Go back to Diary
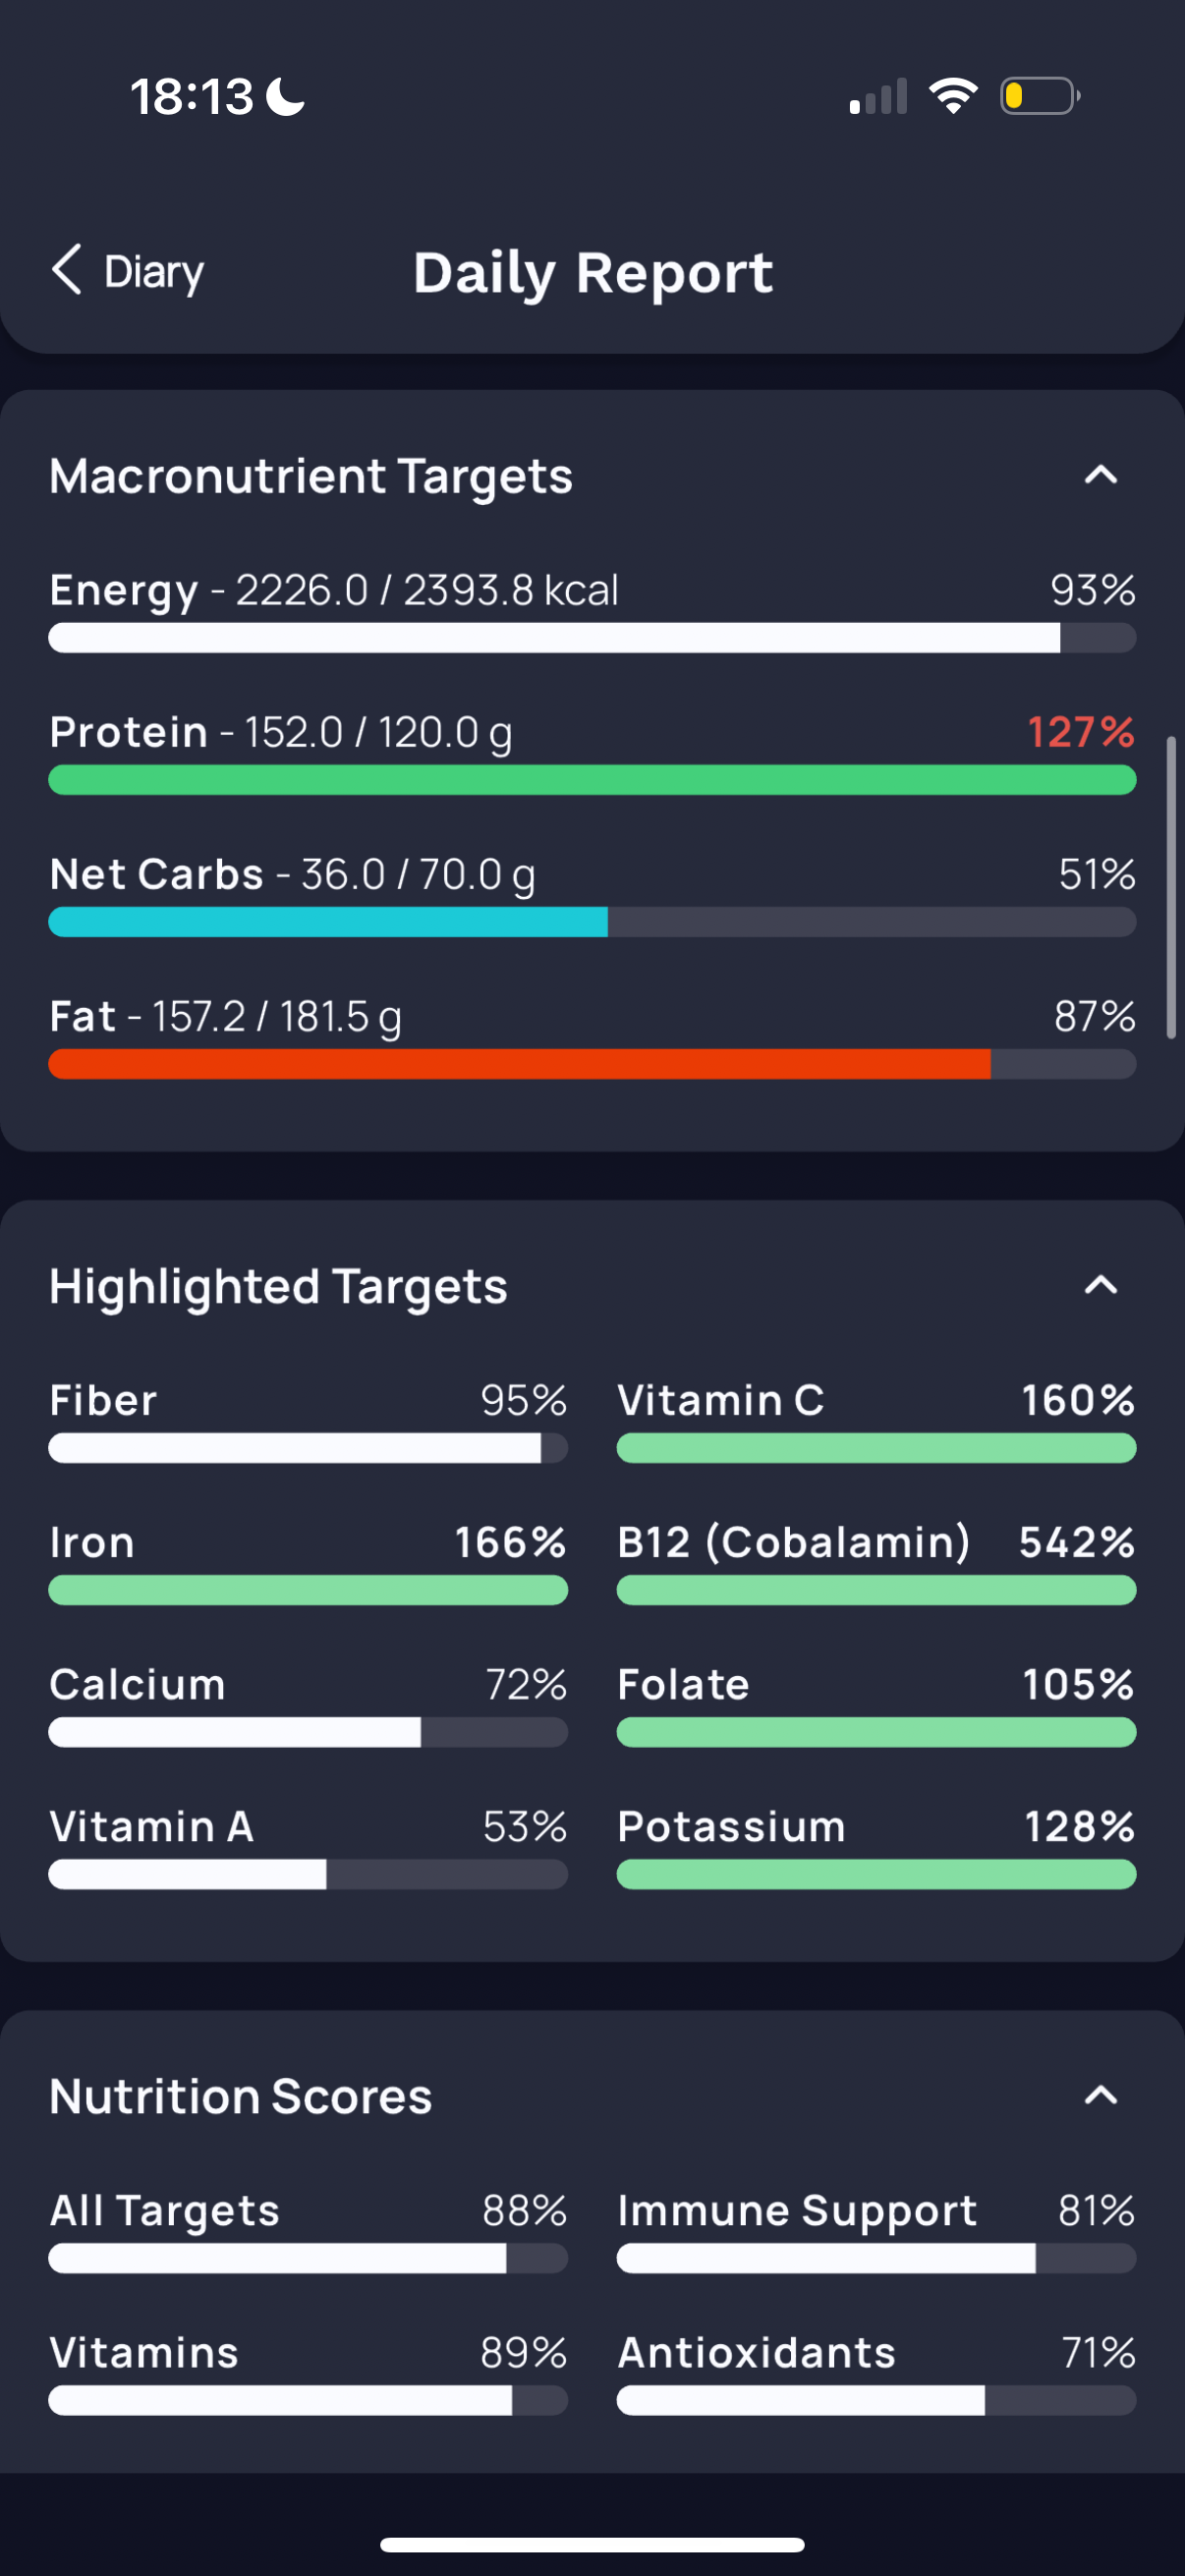This screenshot has height=2576, width=1185. [127, 271]
